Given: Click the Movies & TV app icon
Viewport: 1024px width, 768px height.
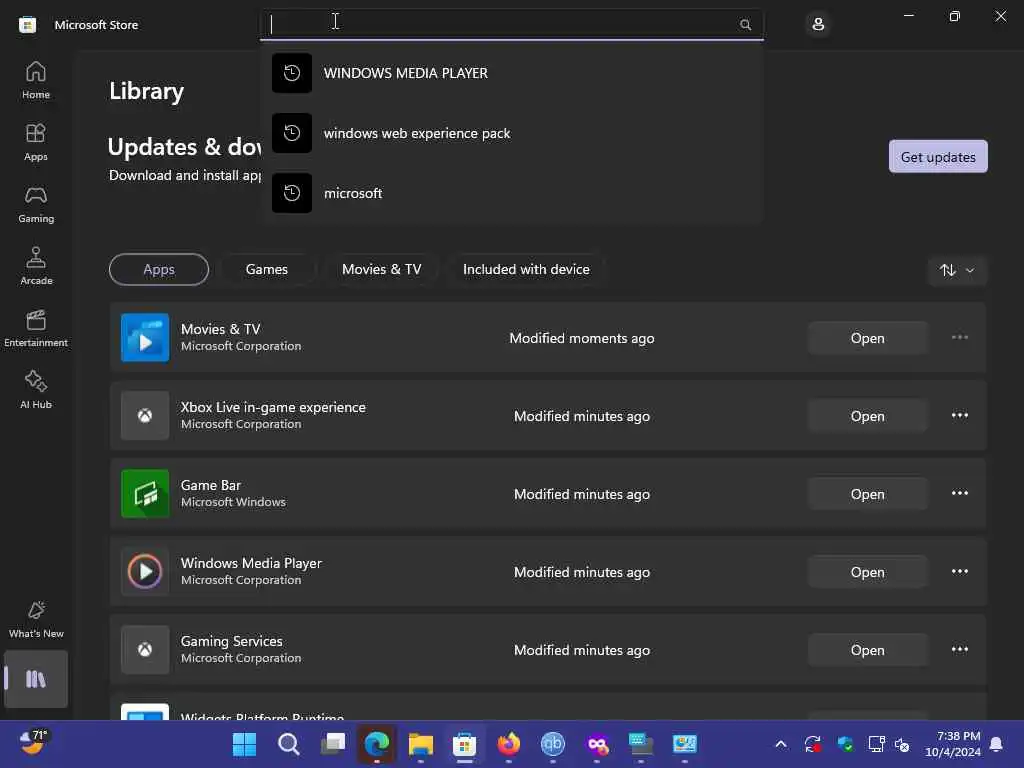Looking at the screenshot, I should (145, 338).
